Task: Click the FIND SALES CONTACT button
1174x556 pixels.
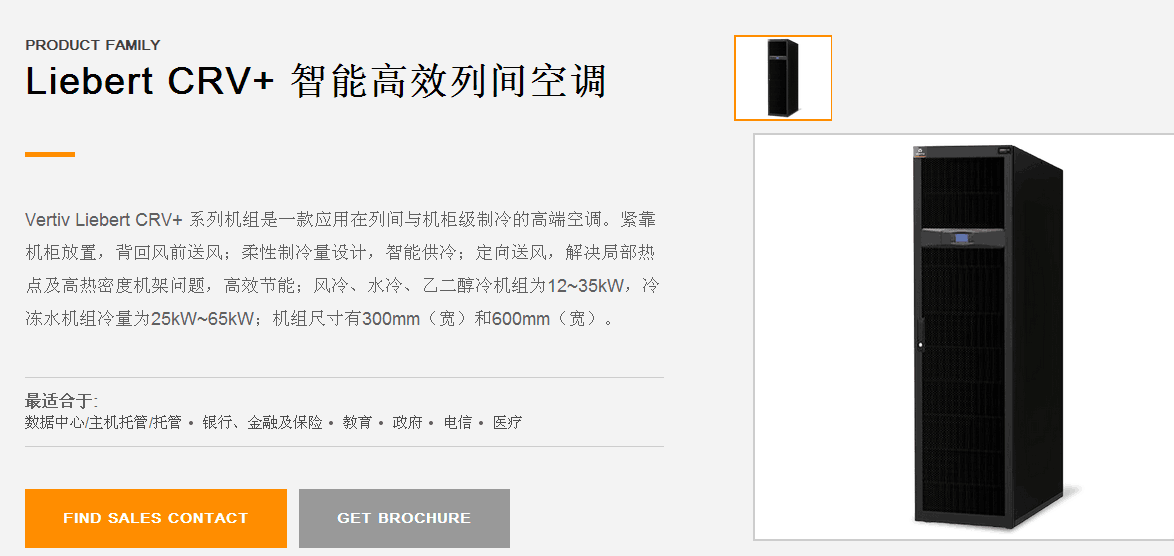Action: (156, 518)
